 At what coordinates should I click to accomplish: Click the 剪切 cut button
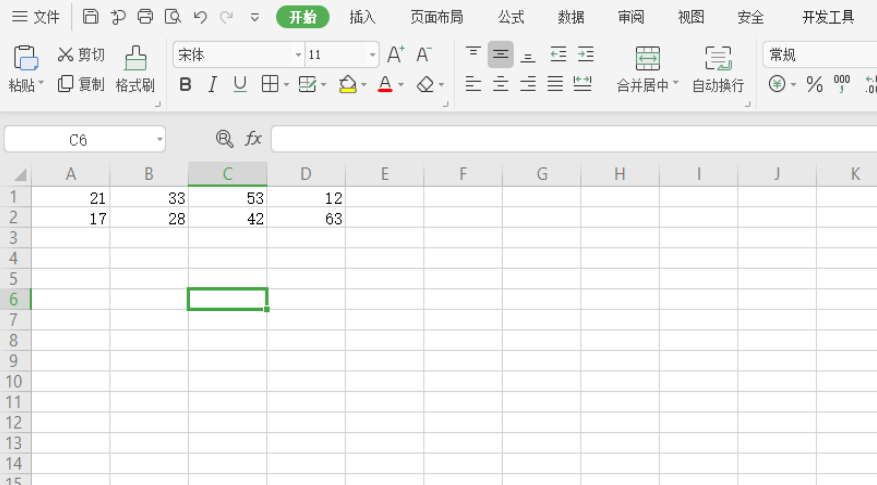click(x=81, y=54)
